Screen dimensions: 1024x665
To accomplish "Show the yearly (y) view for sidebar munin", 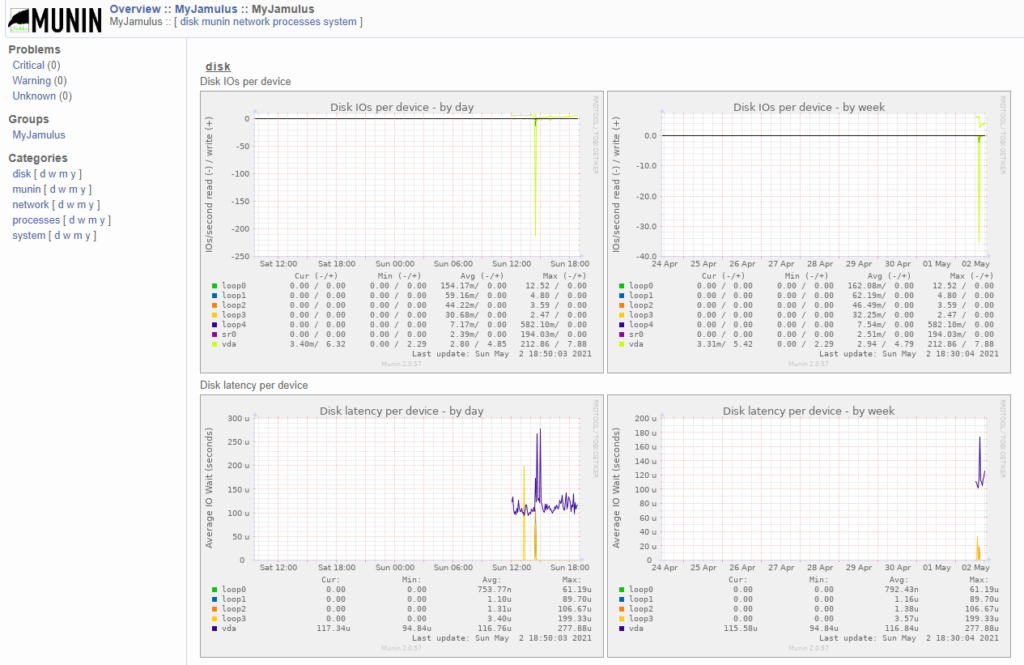I will 83,189.
